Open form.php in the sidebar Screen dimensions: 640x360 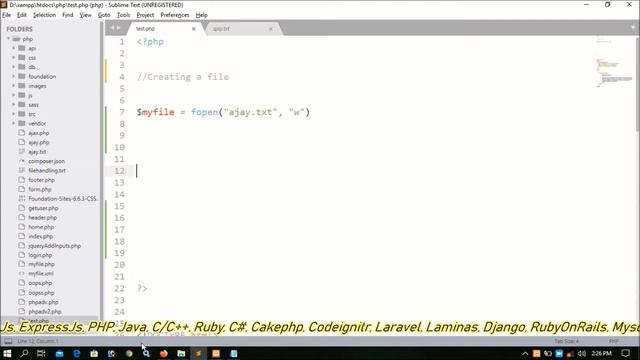[x=40, y=189]
